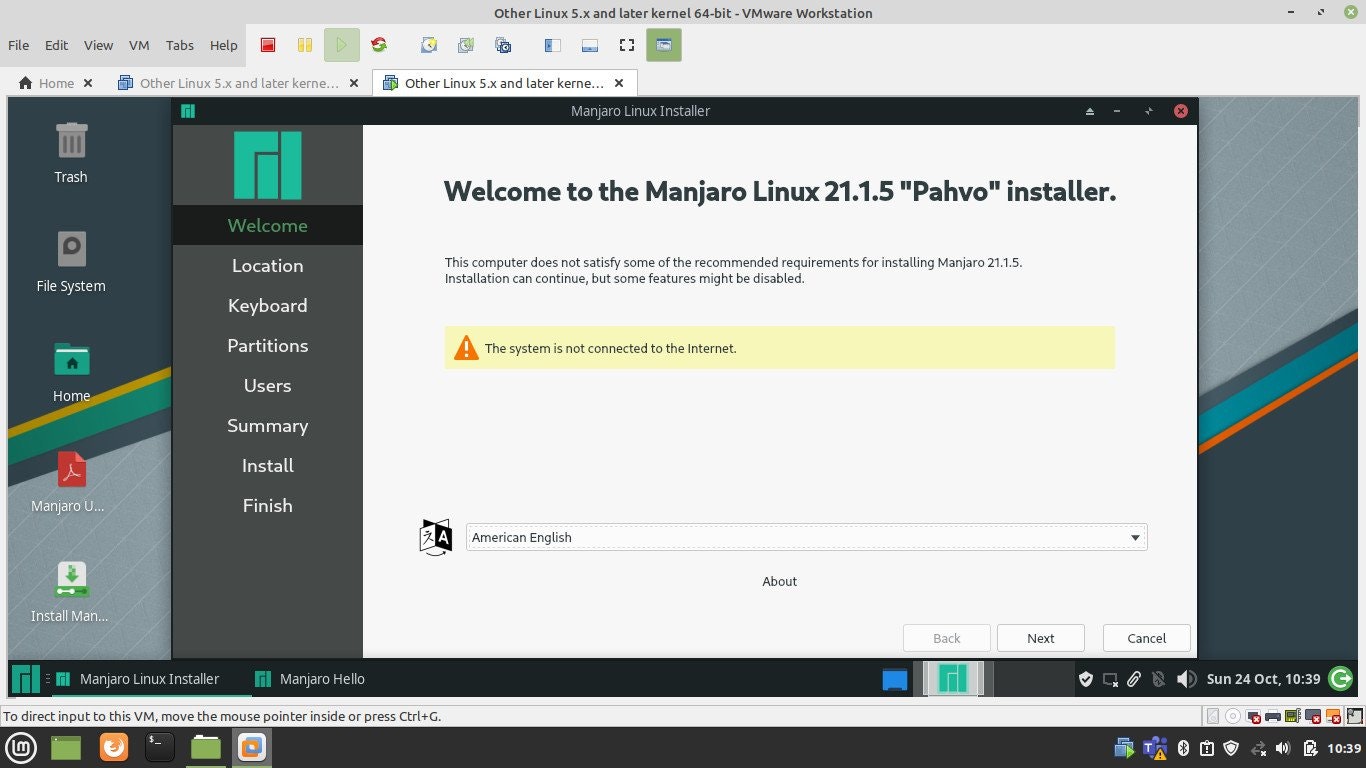Click the About link in installer

(x=780, y=581)
